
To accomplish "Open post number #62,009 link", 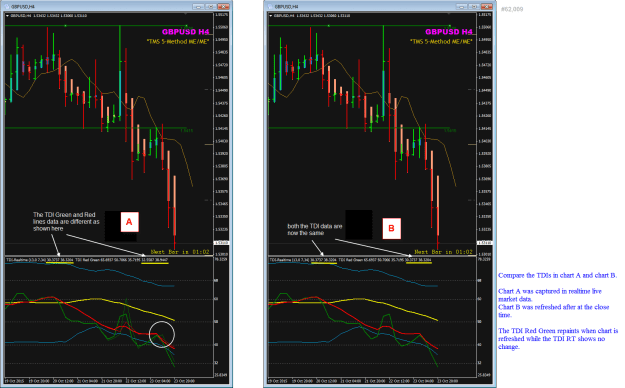I will pyautogui.click(x=512, y=9).
